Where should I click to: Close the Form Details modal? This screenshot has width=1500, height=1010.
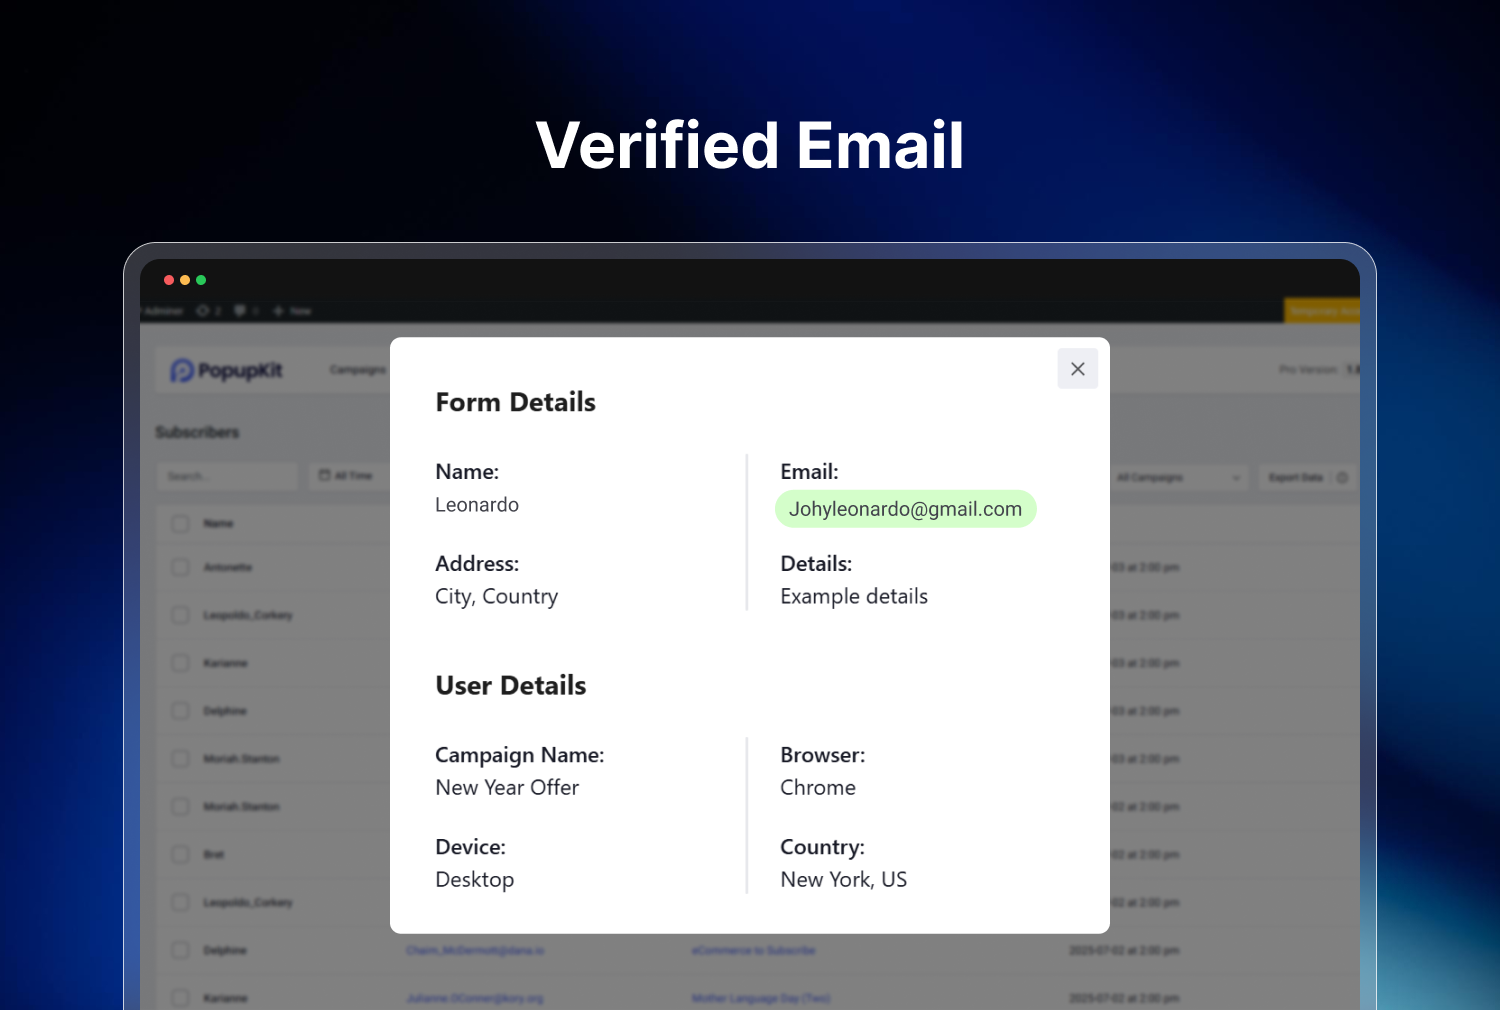[1077, 368]
